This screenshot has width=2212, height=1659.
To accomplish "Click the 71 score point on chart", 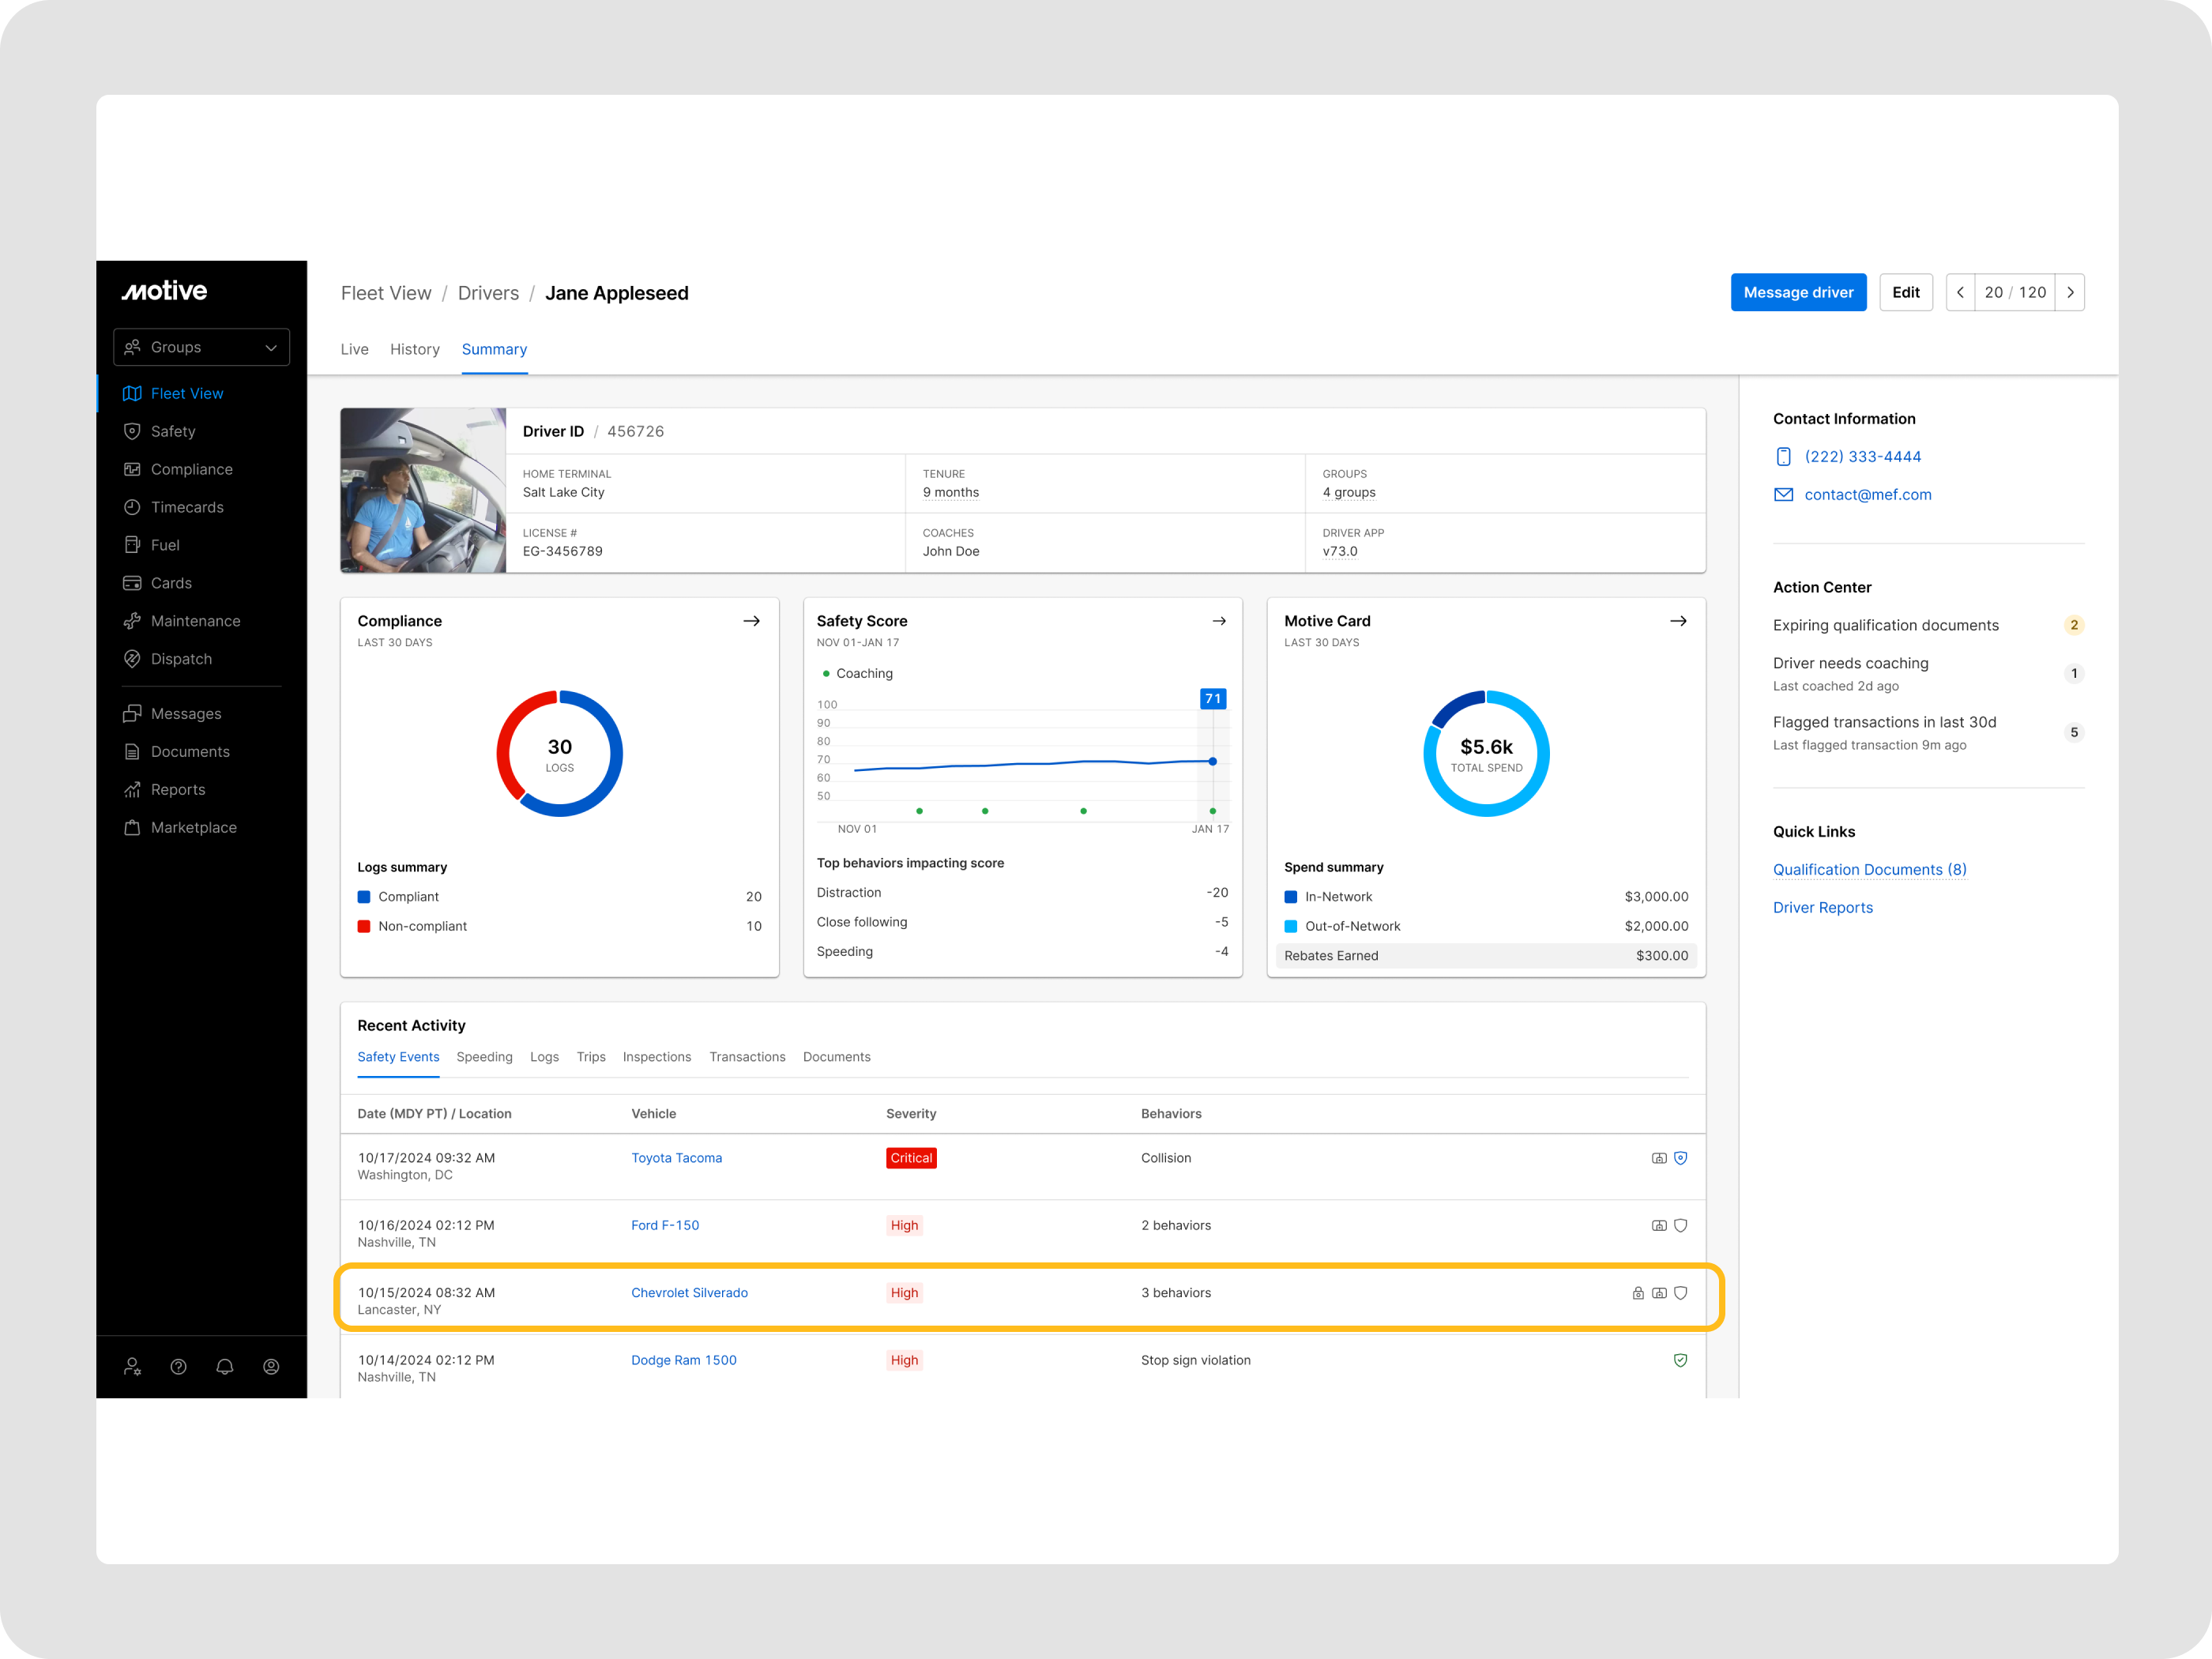I will [x=1212, y=762].
